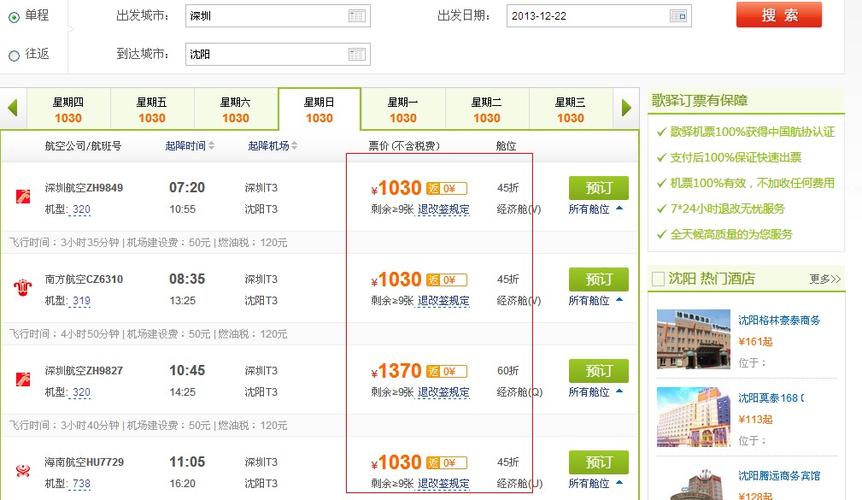
Task: Open aircraft type 738 link for HU7729
Action: tap(81, 484)
